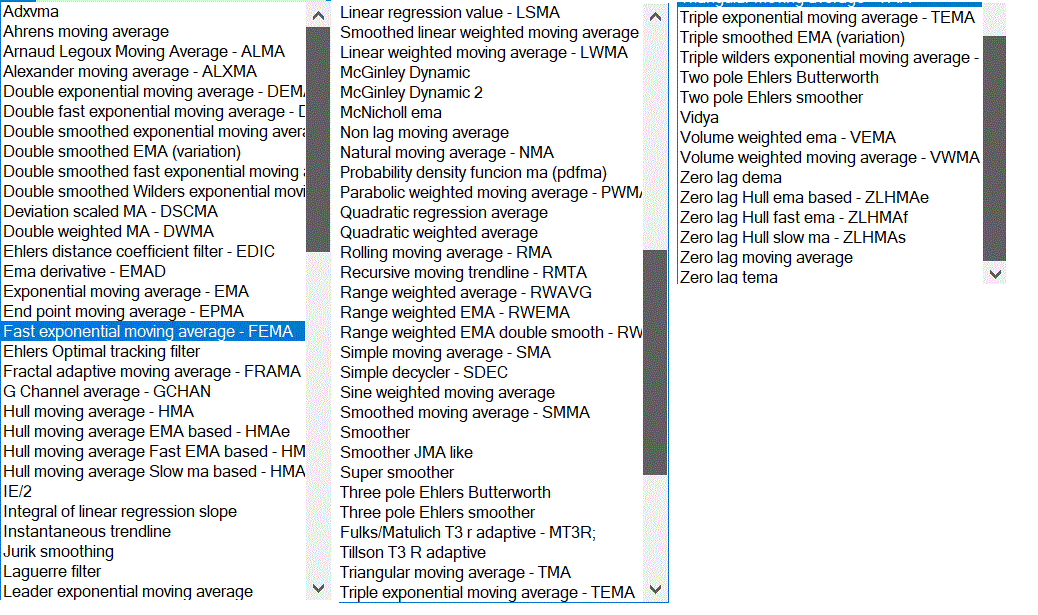Choose Arnaud Legoux Moving Average - ALMA
The height and width of the screenshot is (615, 1038).
click(x=144, y=52)
